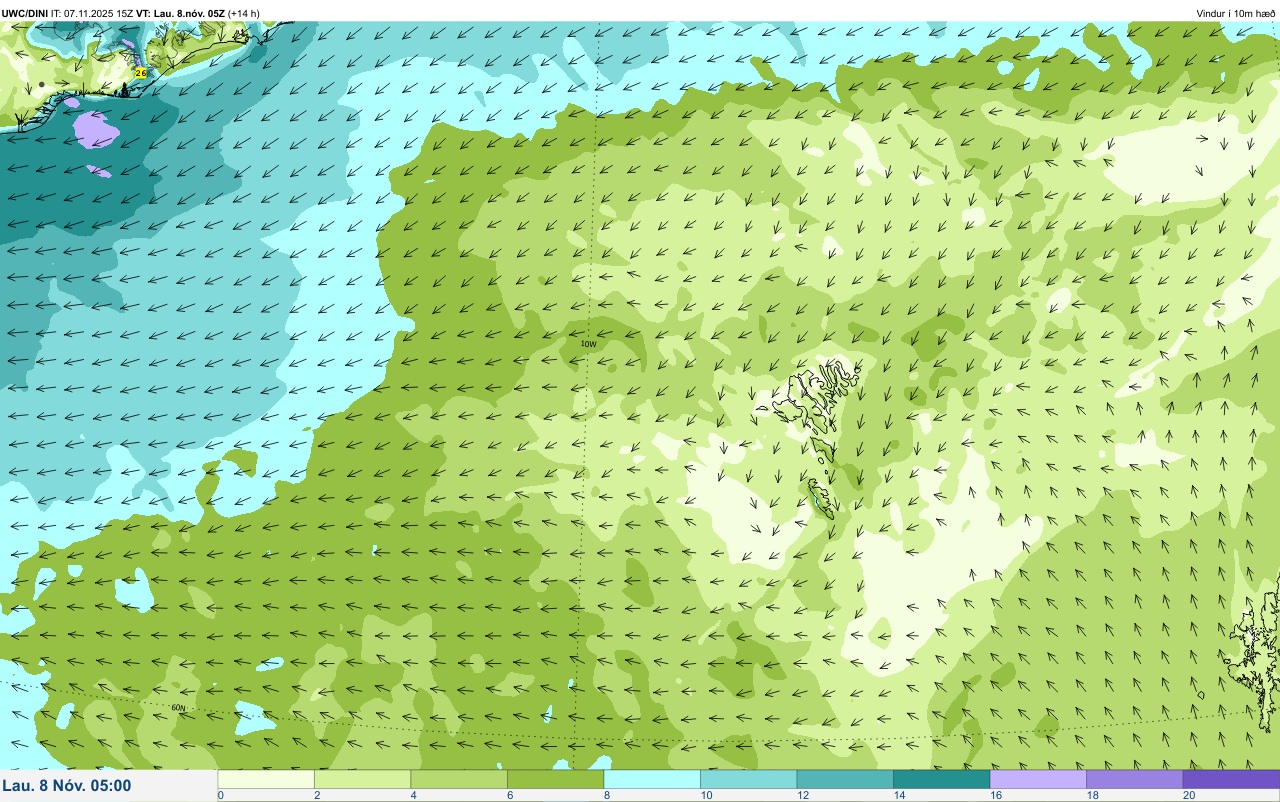Viewport: 1280px width, 802px height.
Task: Click the 'Vindur í 10m hæð' title text
Action: [x=1236, y=13]
